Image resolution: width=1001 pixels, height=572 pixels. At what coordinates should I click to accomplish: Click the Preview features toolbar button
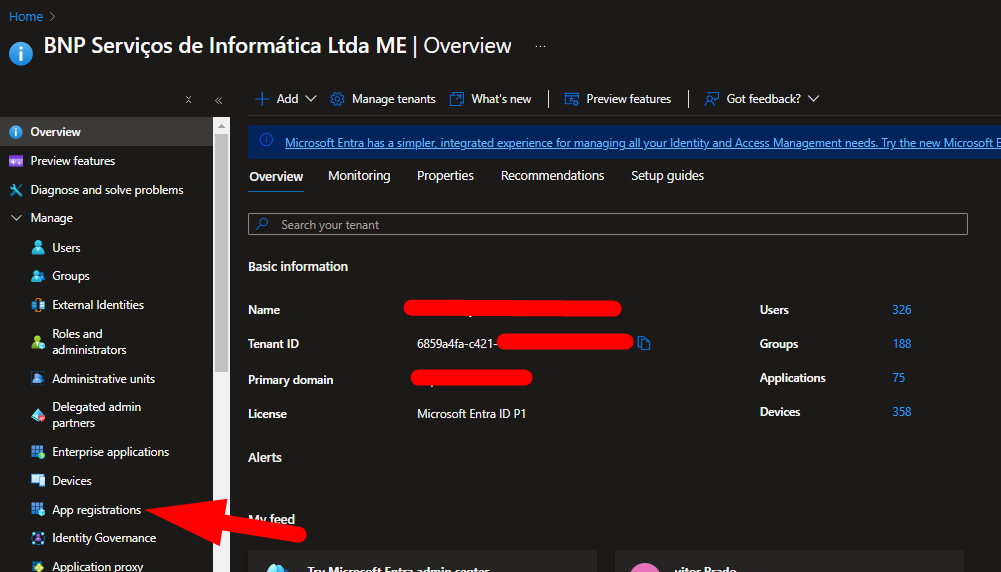coord(617,99)
